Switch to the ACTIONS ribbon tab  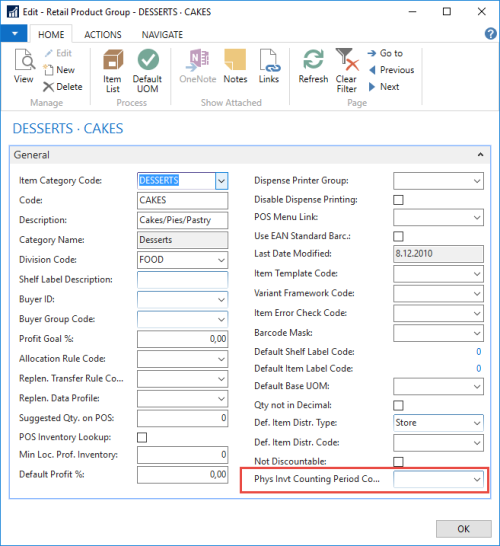pos(103,35)
